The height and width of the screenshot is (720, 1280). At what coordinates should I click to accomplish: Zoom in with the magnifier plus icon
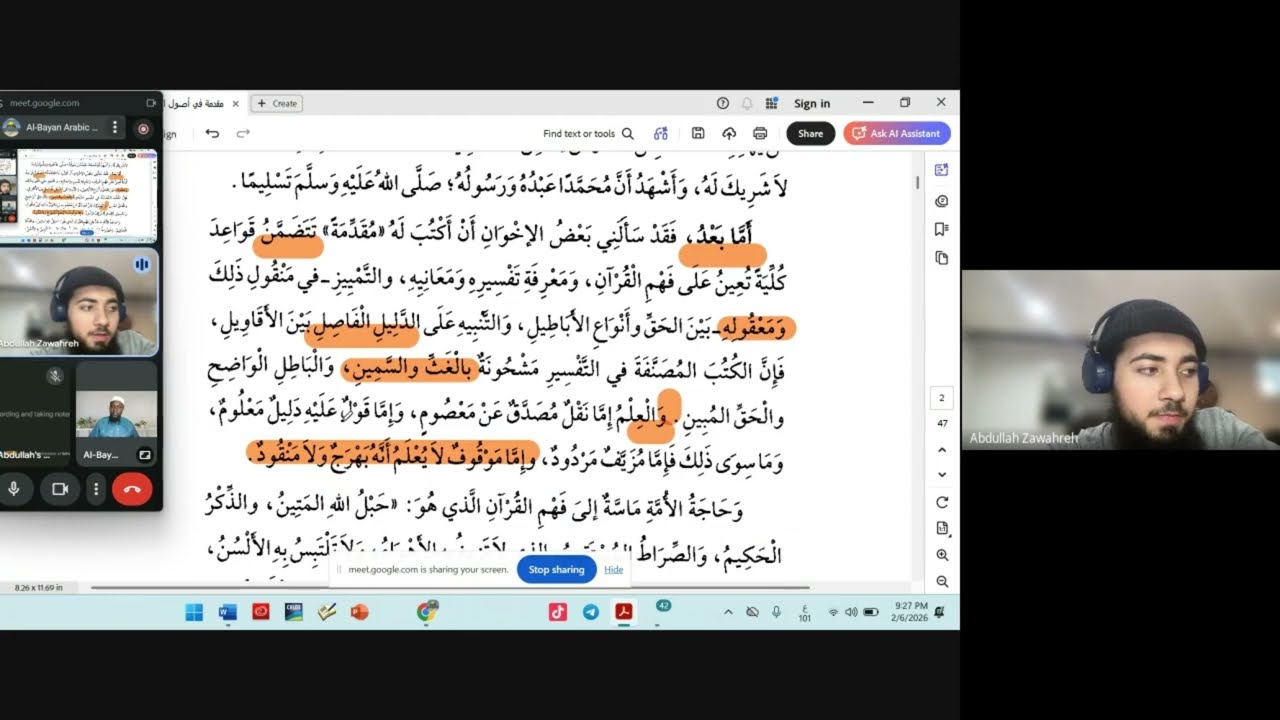[x=942, y=555]
